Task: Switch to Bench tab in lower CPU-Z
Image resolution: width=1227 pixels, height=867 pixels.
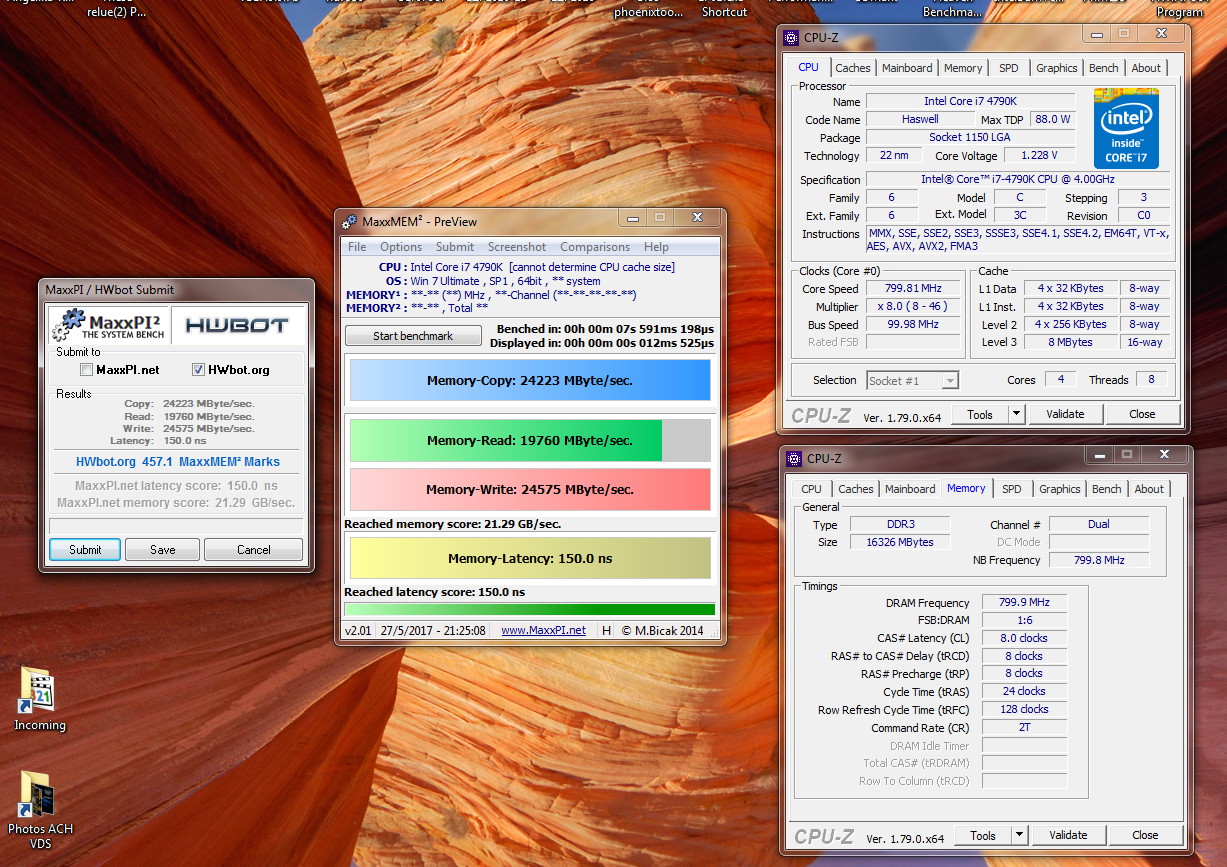Action: tap(1107, 489)
